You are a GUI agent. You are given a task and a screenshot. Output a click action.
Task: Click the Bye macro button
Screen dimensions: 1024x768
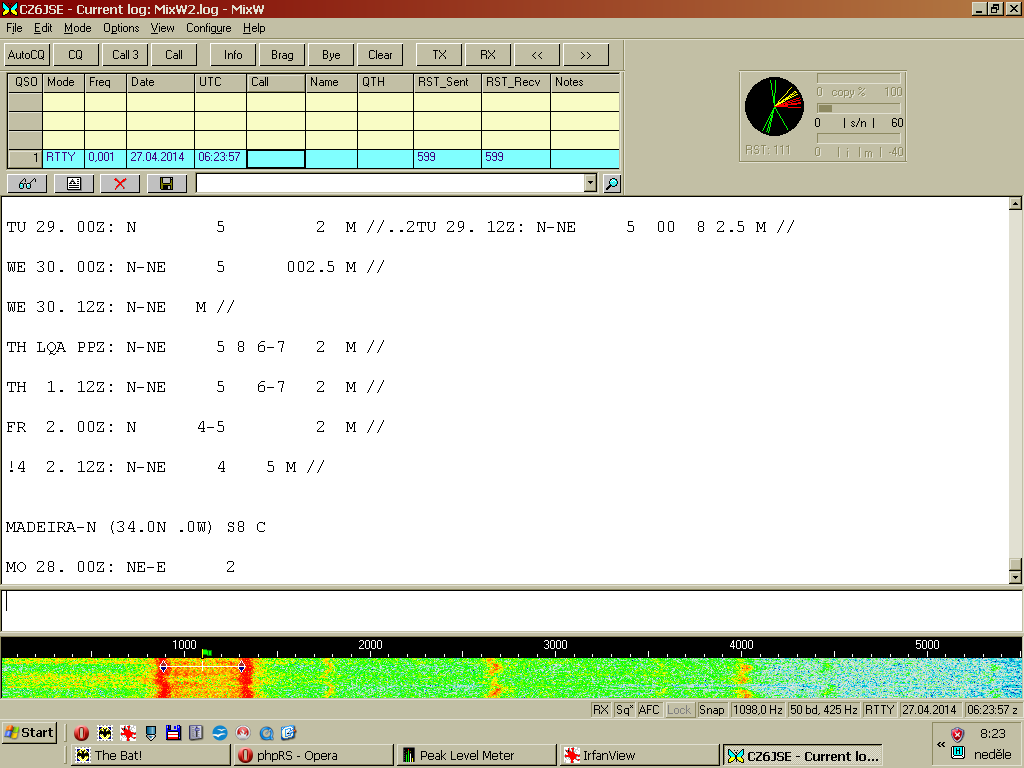click(331, 55)
